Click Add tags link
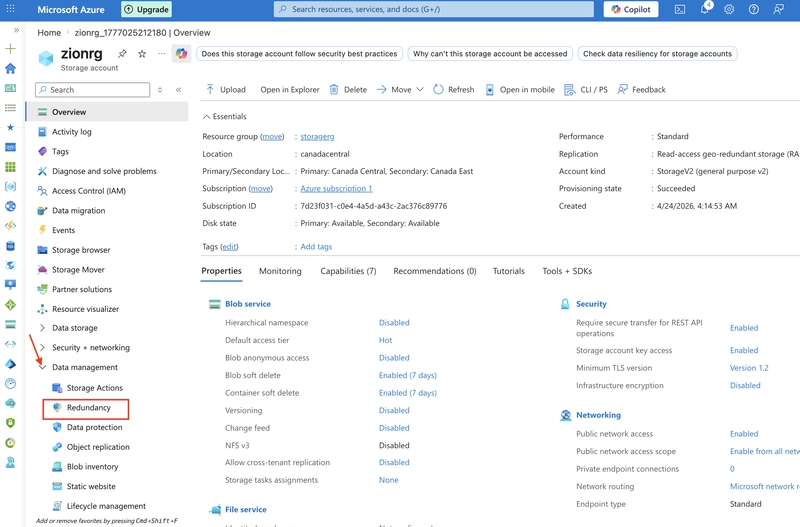Screen dimensions: 800x527 [316, 247]
